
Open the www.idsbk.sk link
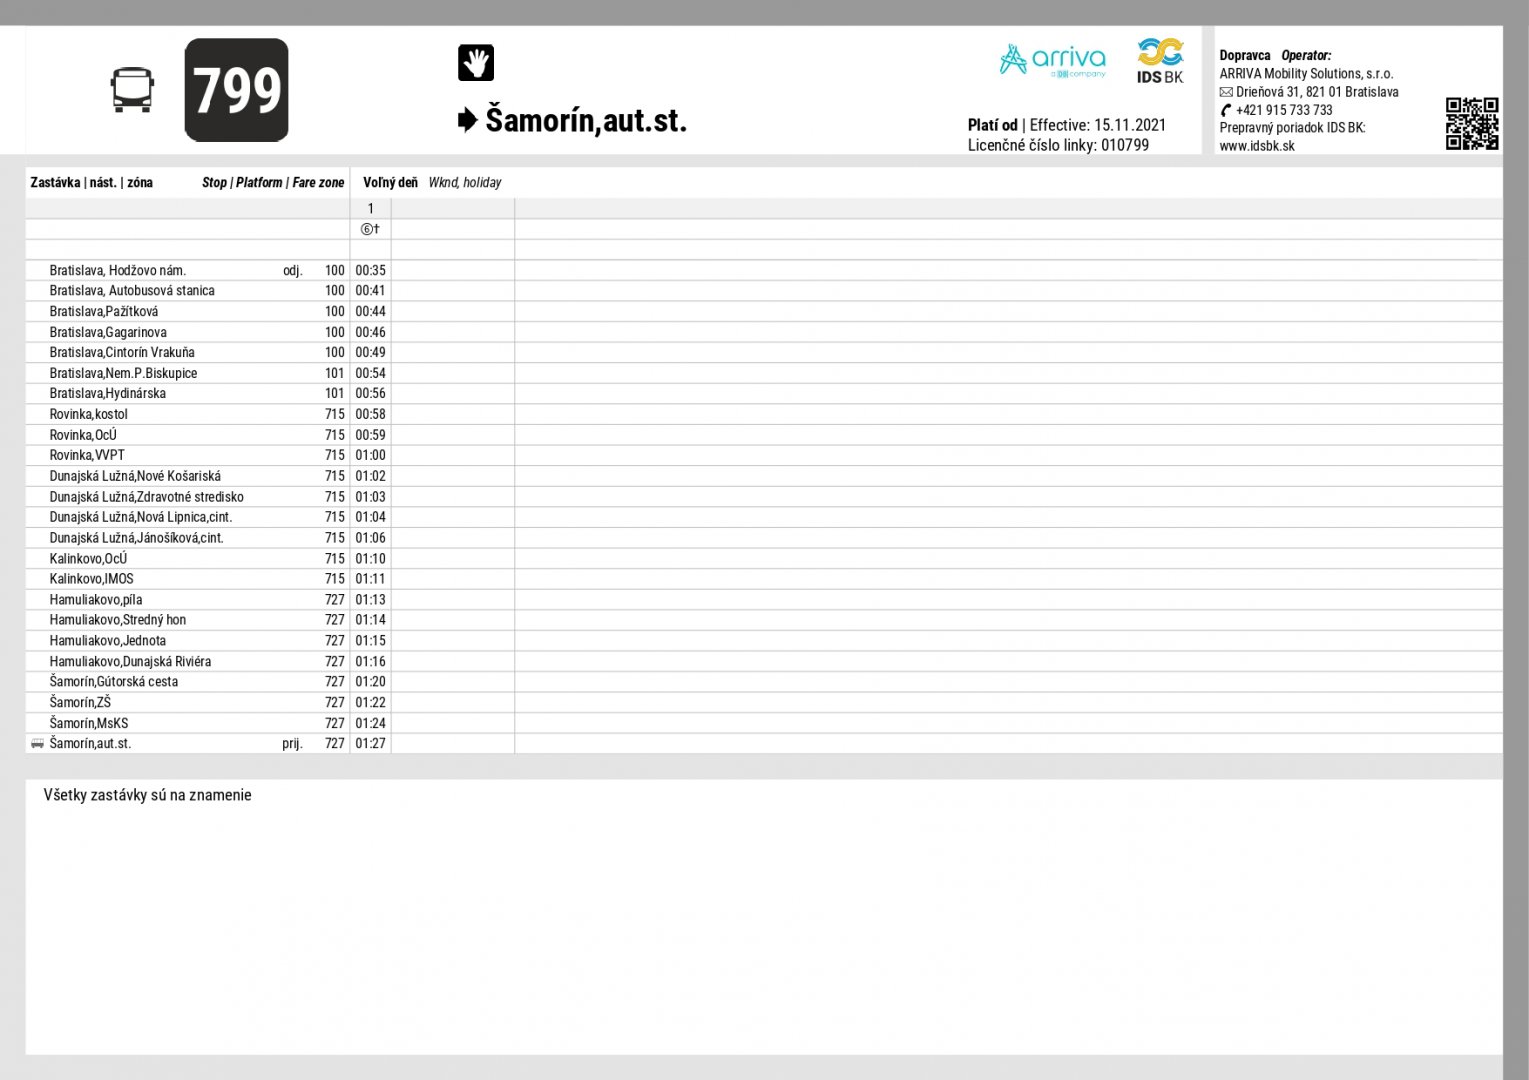(1257, 146)
